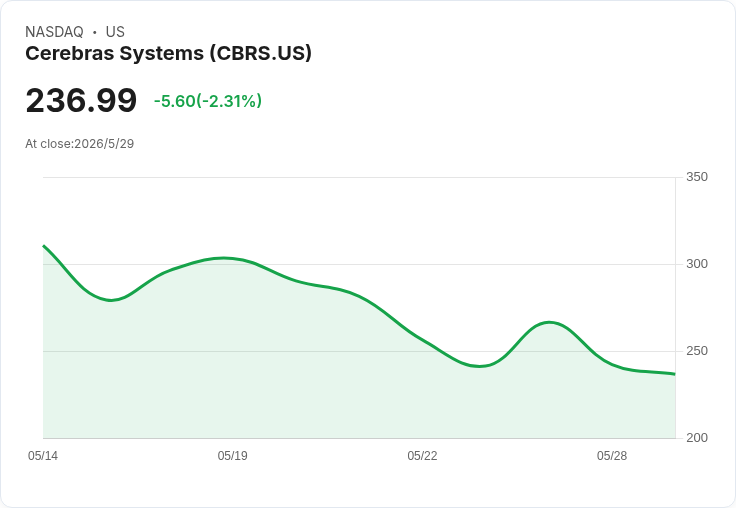Click the -5.60(-2.31%) change value
736x508 pixels.
pyautogui.click(x=208, y=101)
